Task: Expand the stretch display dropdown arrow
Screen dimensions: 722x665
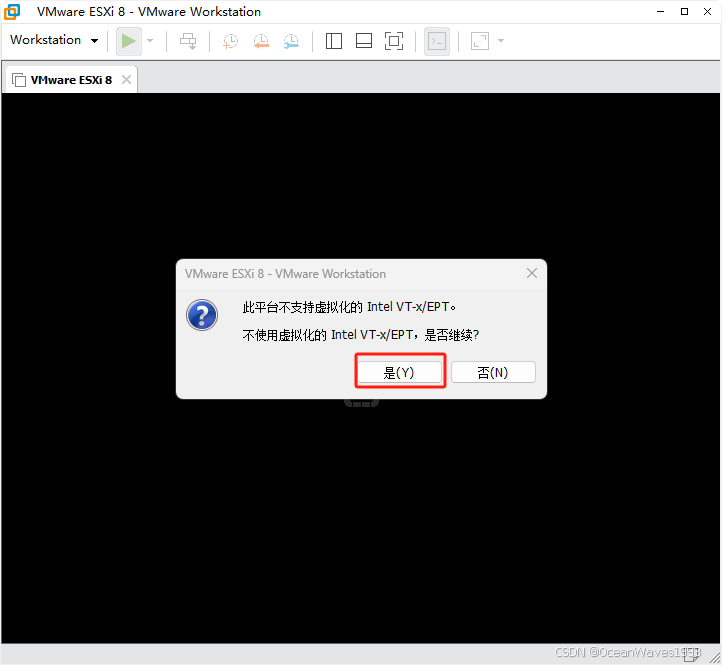Action: [501, 41]
